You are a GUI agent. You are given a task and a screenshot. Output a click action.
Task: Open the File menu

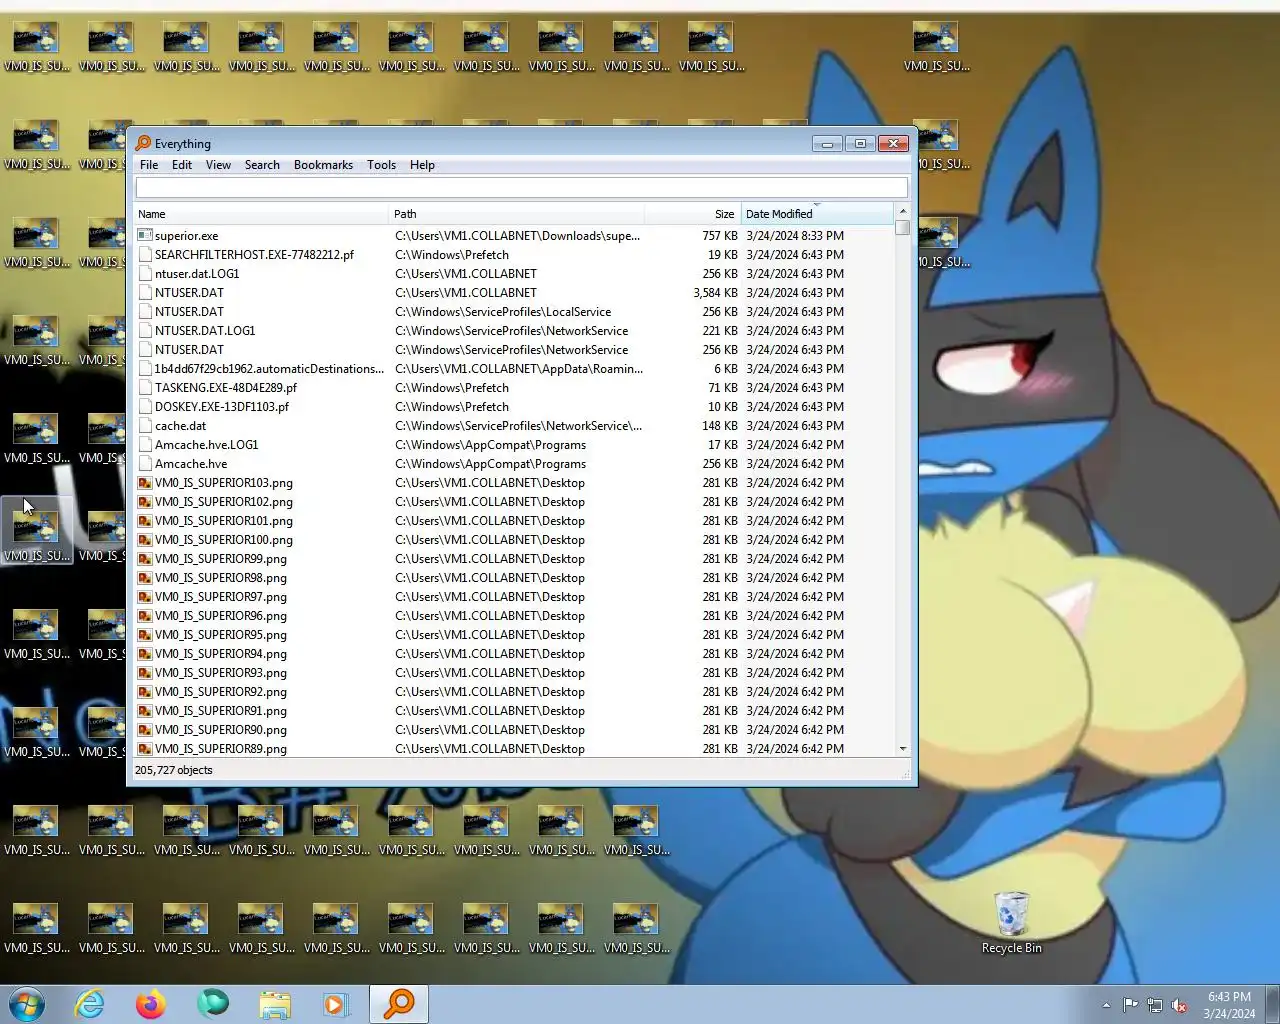(x=149, y=165)
